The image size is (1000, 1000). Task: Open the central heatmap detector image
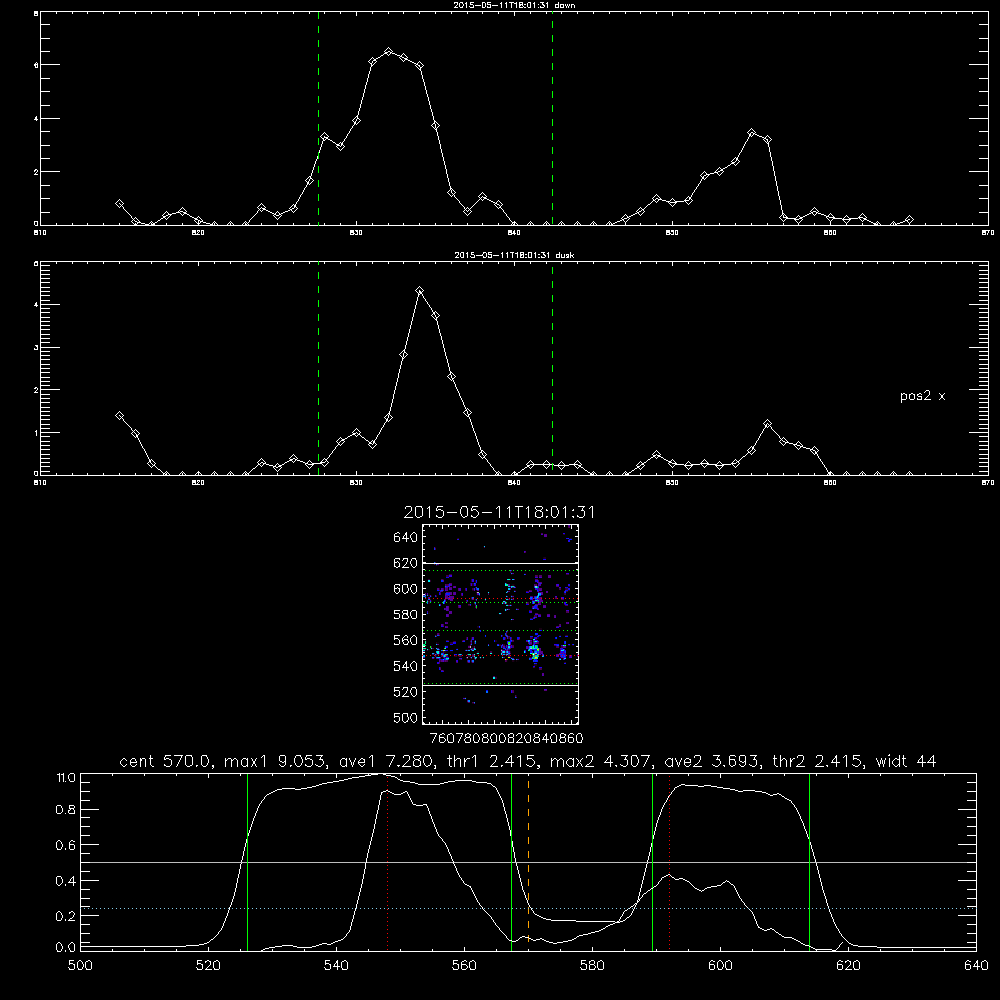pyautogui.click(x=500, y=624)
